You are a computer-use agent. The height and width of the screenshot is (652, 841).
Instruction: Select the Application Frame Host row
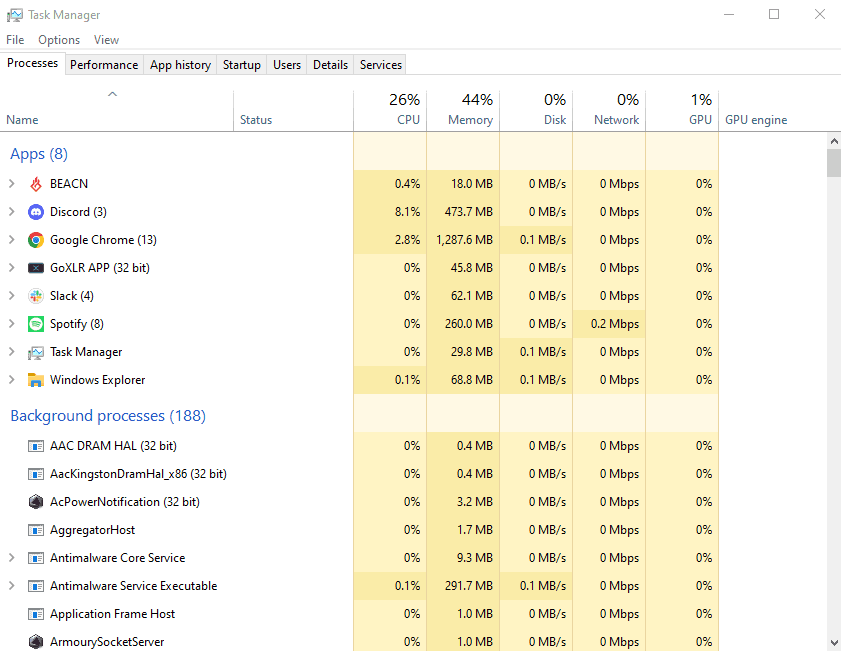pyautogui.click(x=112, y=614)
